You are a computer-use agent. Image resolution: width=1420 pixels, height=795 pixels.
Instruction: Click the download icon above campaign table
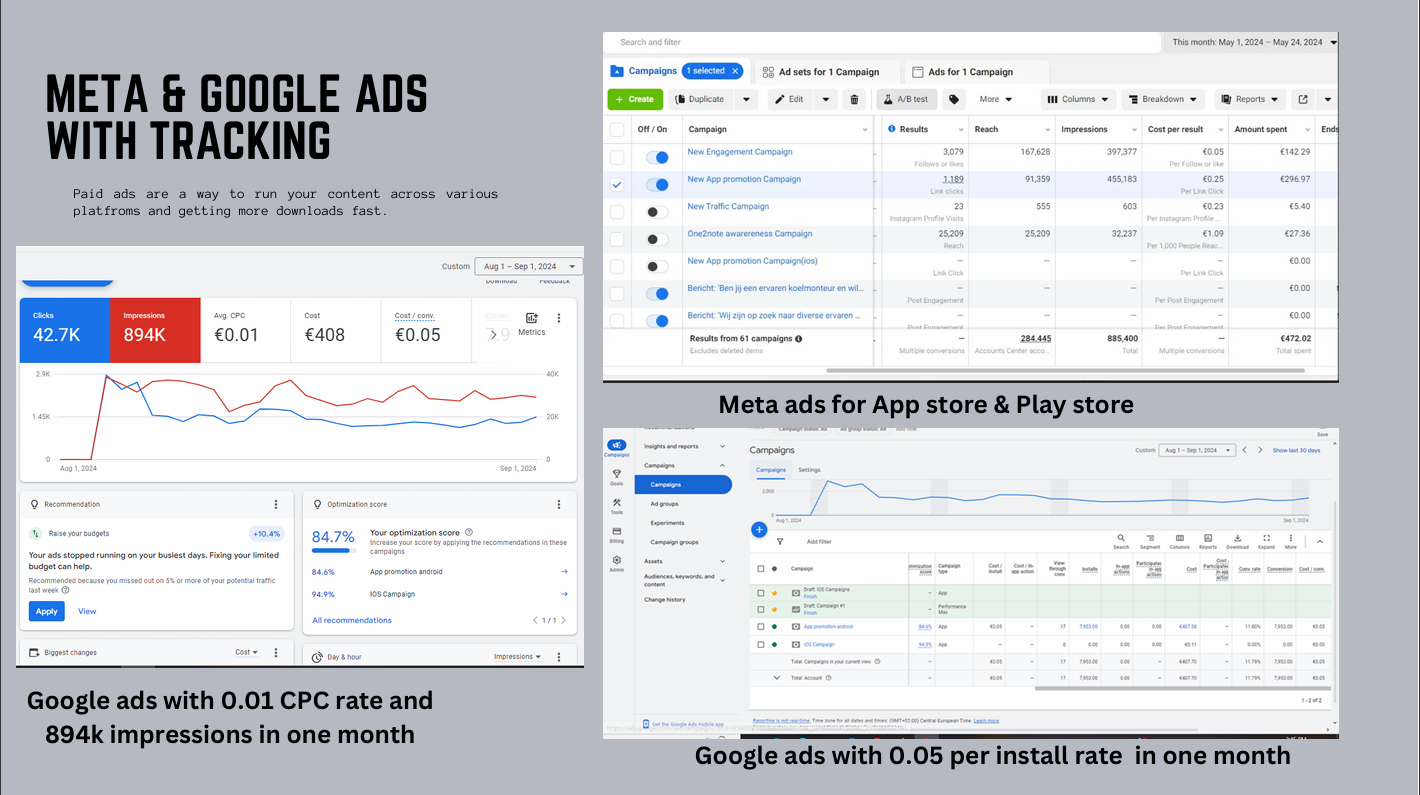[x=1237, y=539]
